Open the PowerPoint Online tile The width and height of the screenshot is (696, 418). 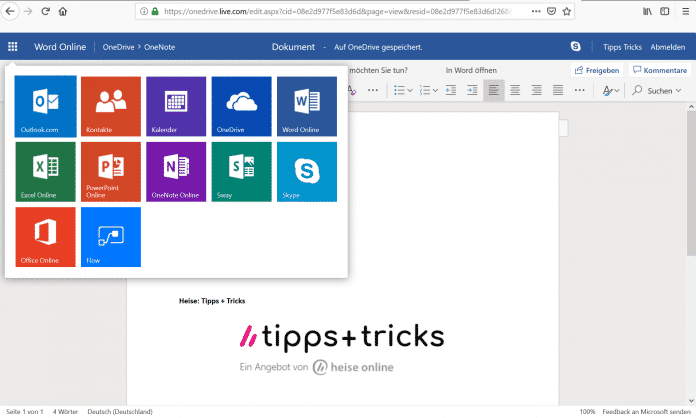(111, 171)
